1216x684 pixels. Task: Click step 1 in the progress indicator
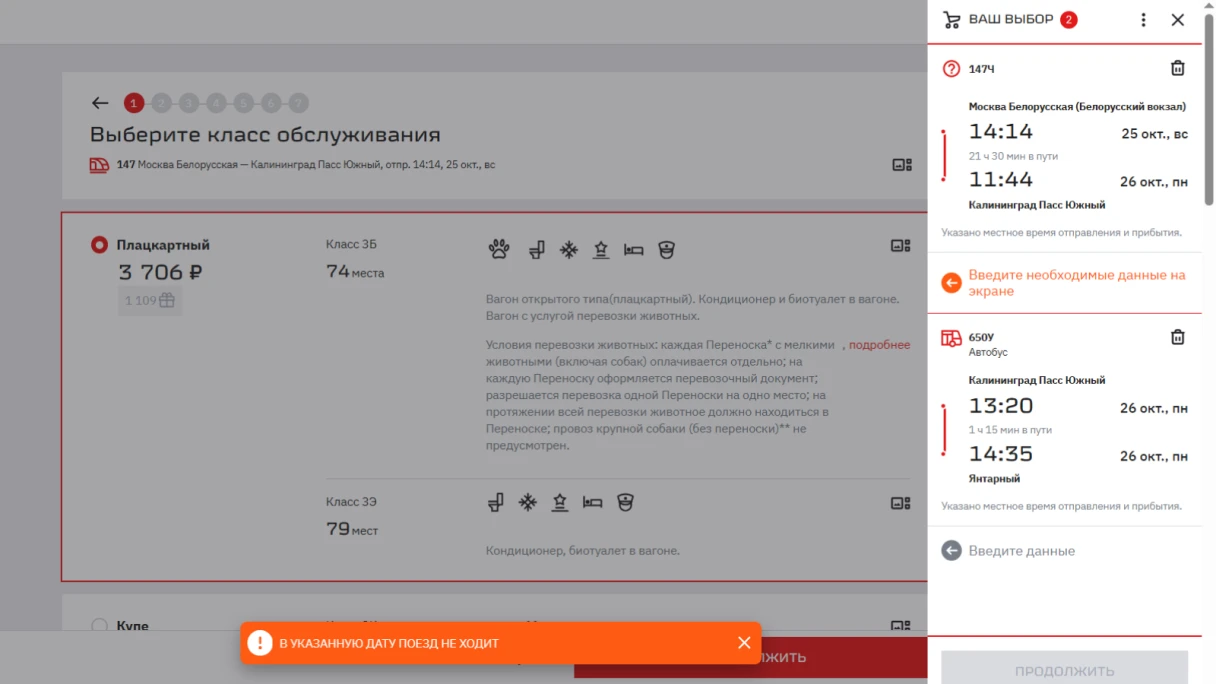[134, 103]
